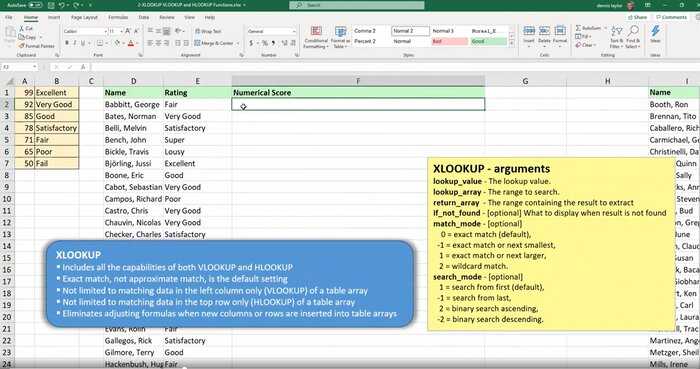Toggle Wrap Text
The width and height of the screenshot is (700, 369).
point(208,31)
